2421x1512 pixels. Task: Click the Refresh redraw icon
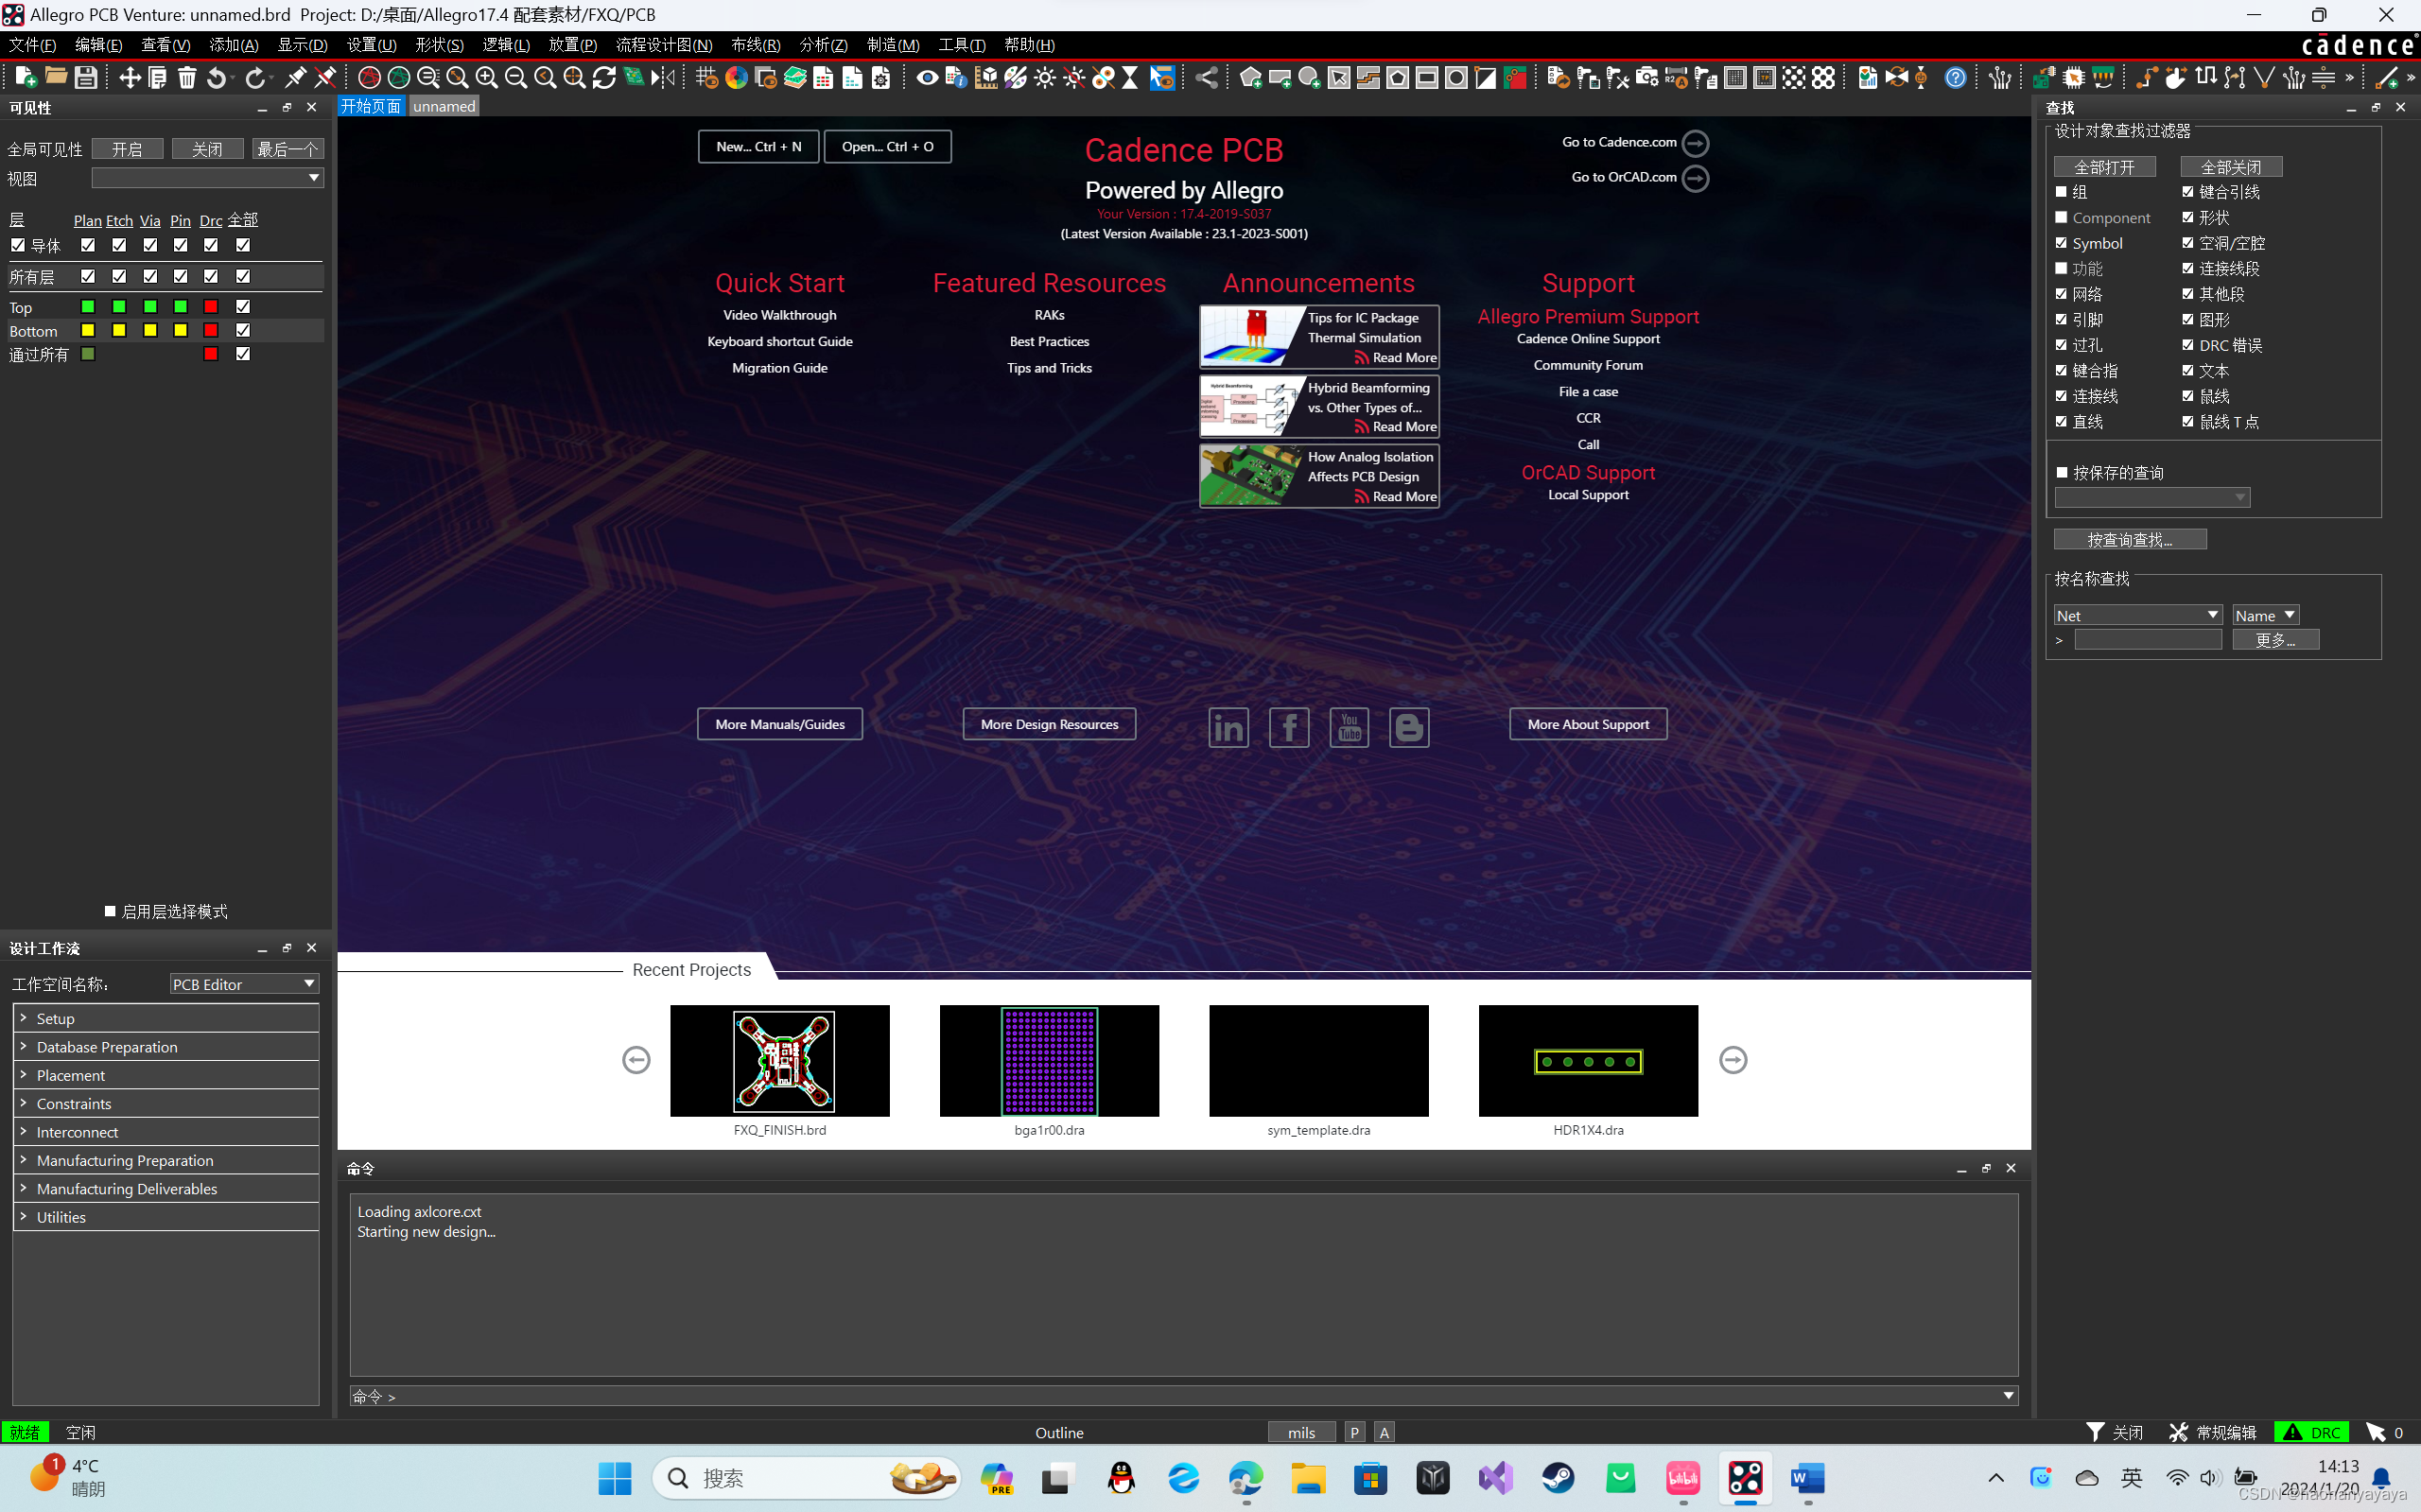click(604, 77)
